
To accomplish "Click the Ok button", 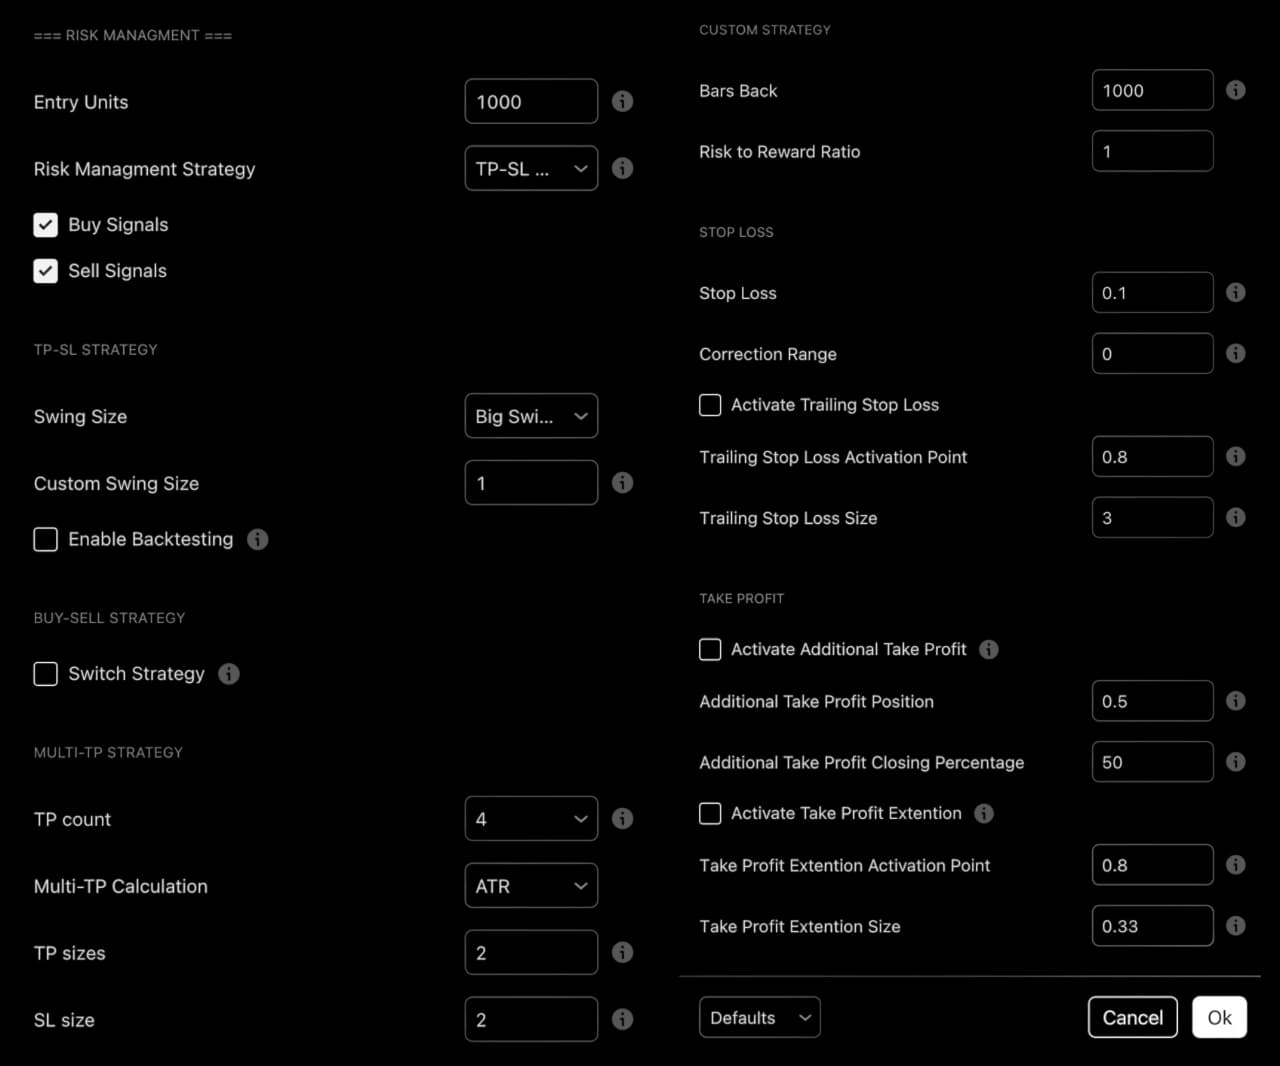I will (x=1219, y=1017).
